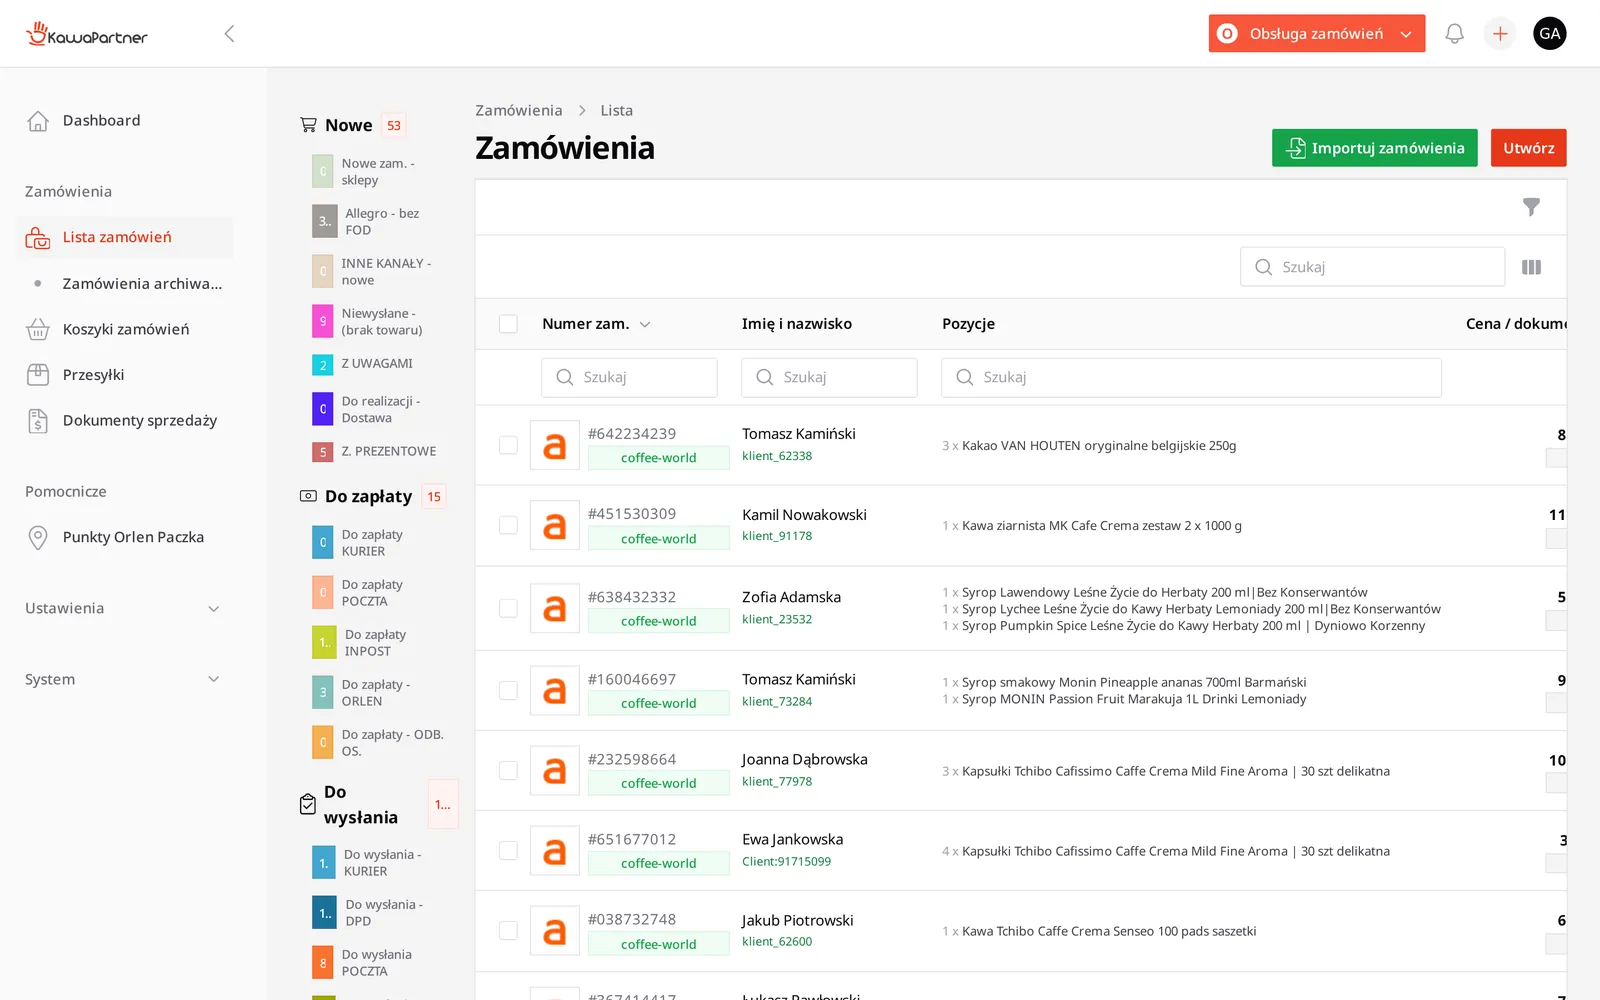Click the KawaPartner logo
The width and height of the screenshot is (1600, 1000).
tap(87, 35)
